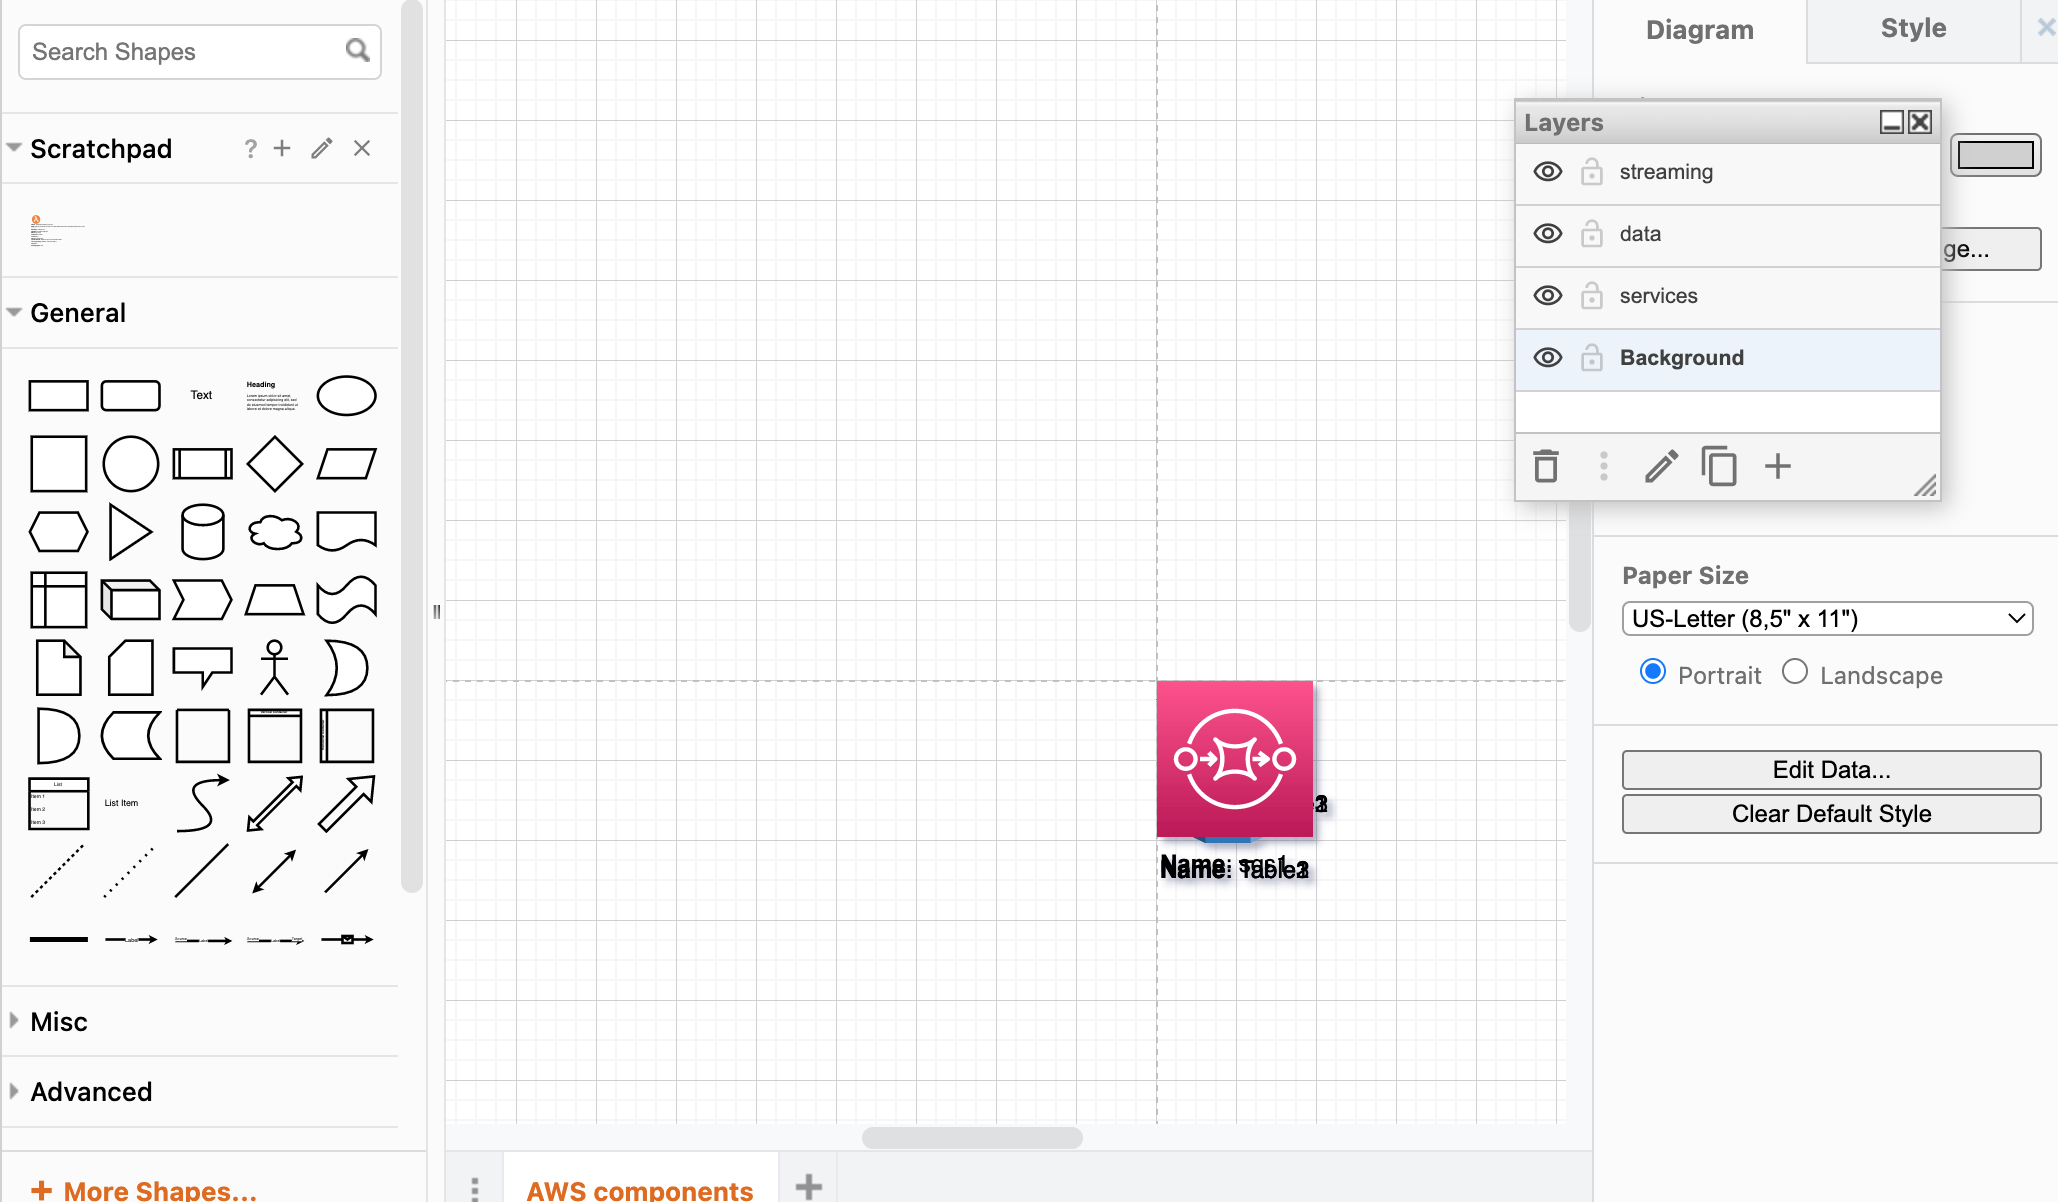Click the background color swatch in the Diagram panel
The height and width of the screenshot is (1202, 2058).
(x=1995, y=155)
